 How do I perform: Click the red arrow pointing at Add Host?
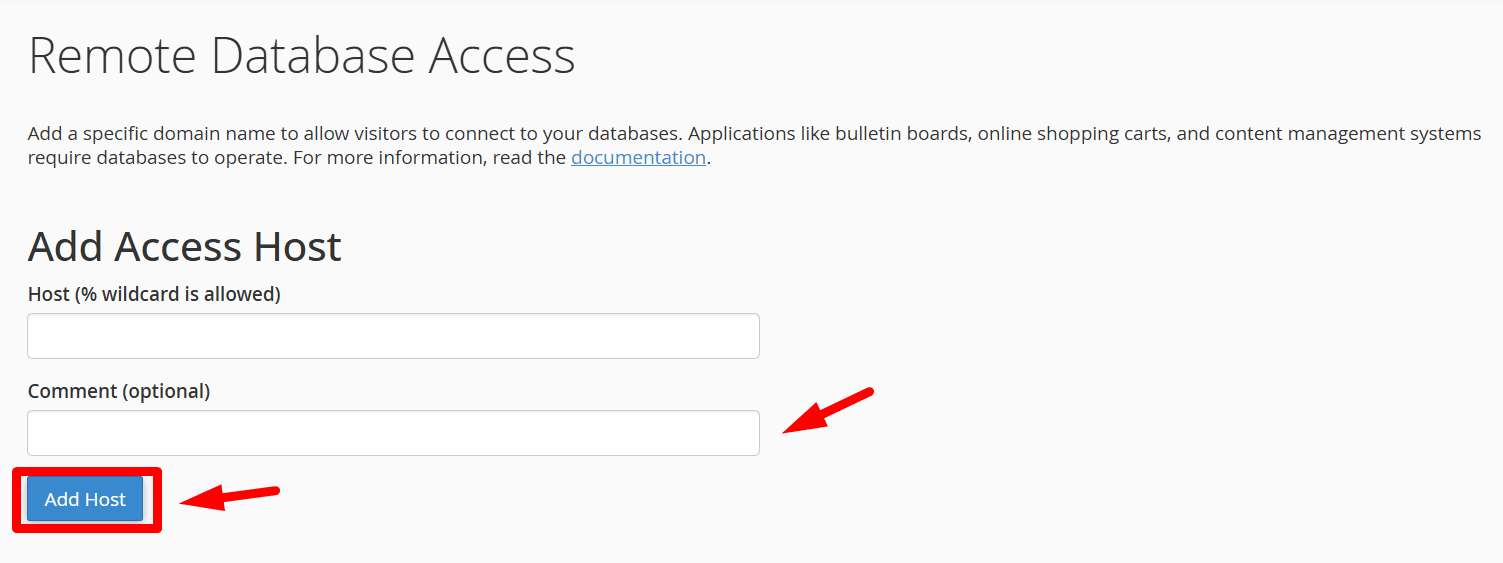(229, 496)
